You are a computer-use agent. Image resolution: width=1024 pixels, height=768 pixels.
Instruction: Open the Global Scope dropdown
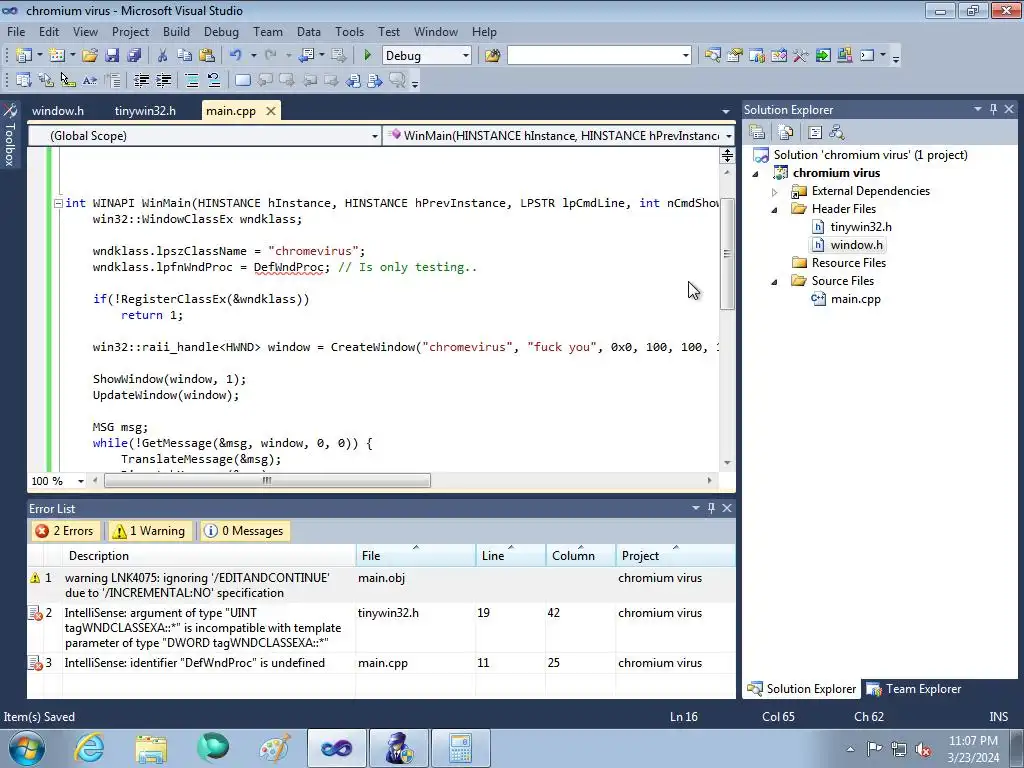click(x=374, y=136)
